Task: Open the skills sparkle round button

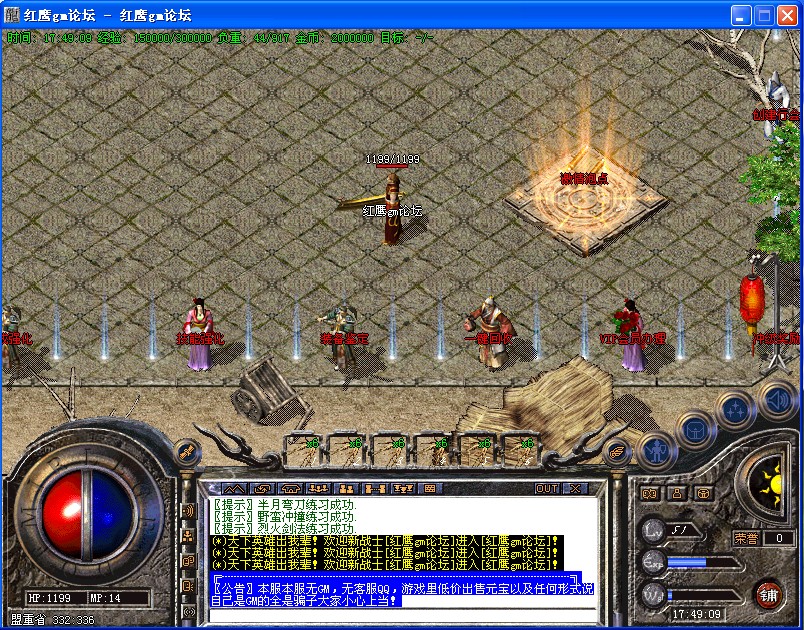Action: point(735,411)
